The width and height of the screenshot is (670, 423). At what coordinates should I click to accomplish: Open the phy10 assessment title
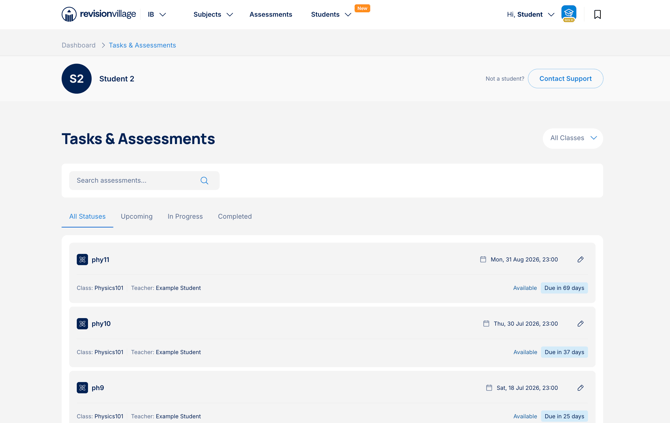pyautogui.click(x=101, y=323)
